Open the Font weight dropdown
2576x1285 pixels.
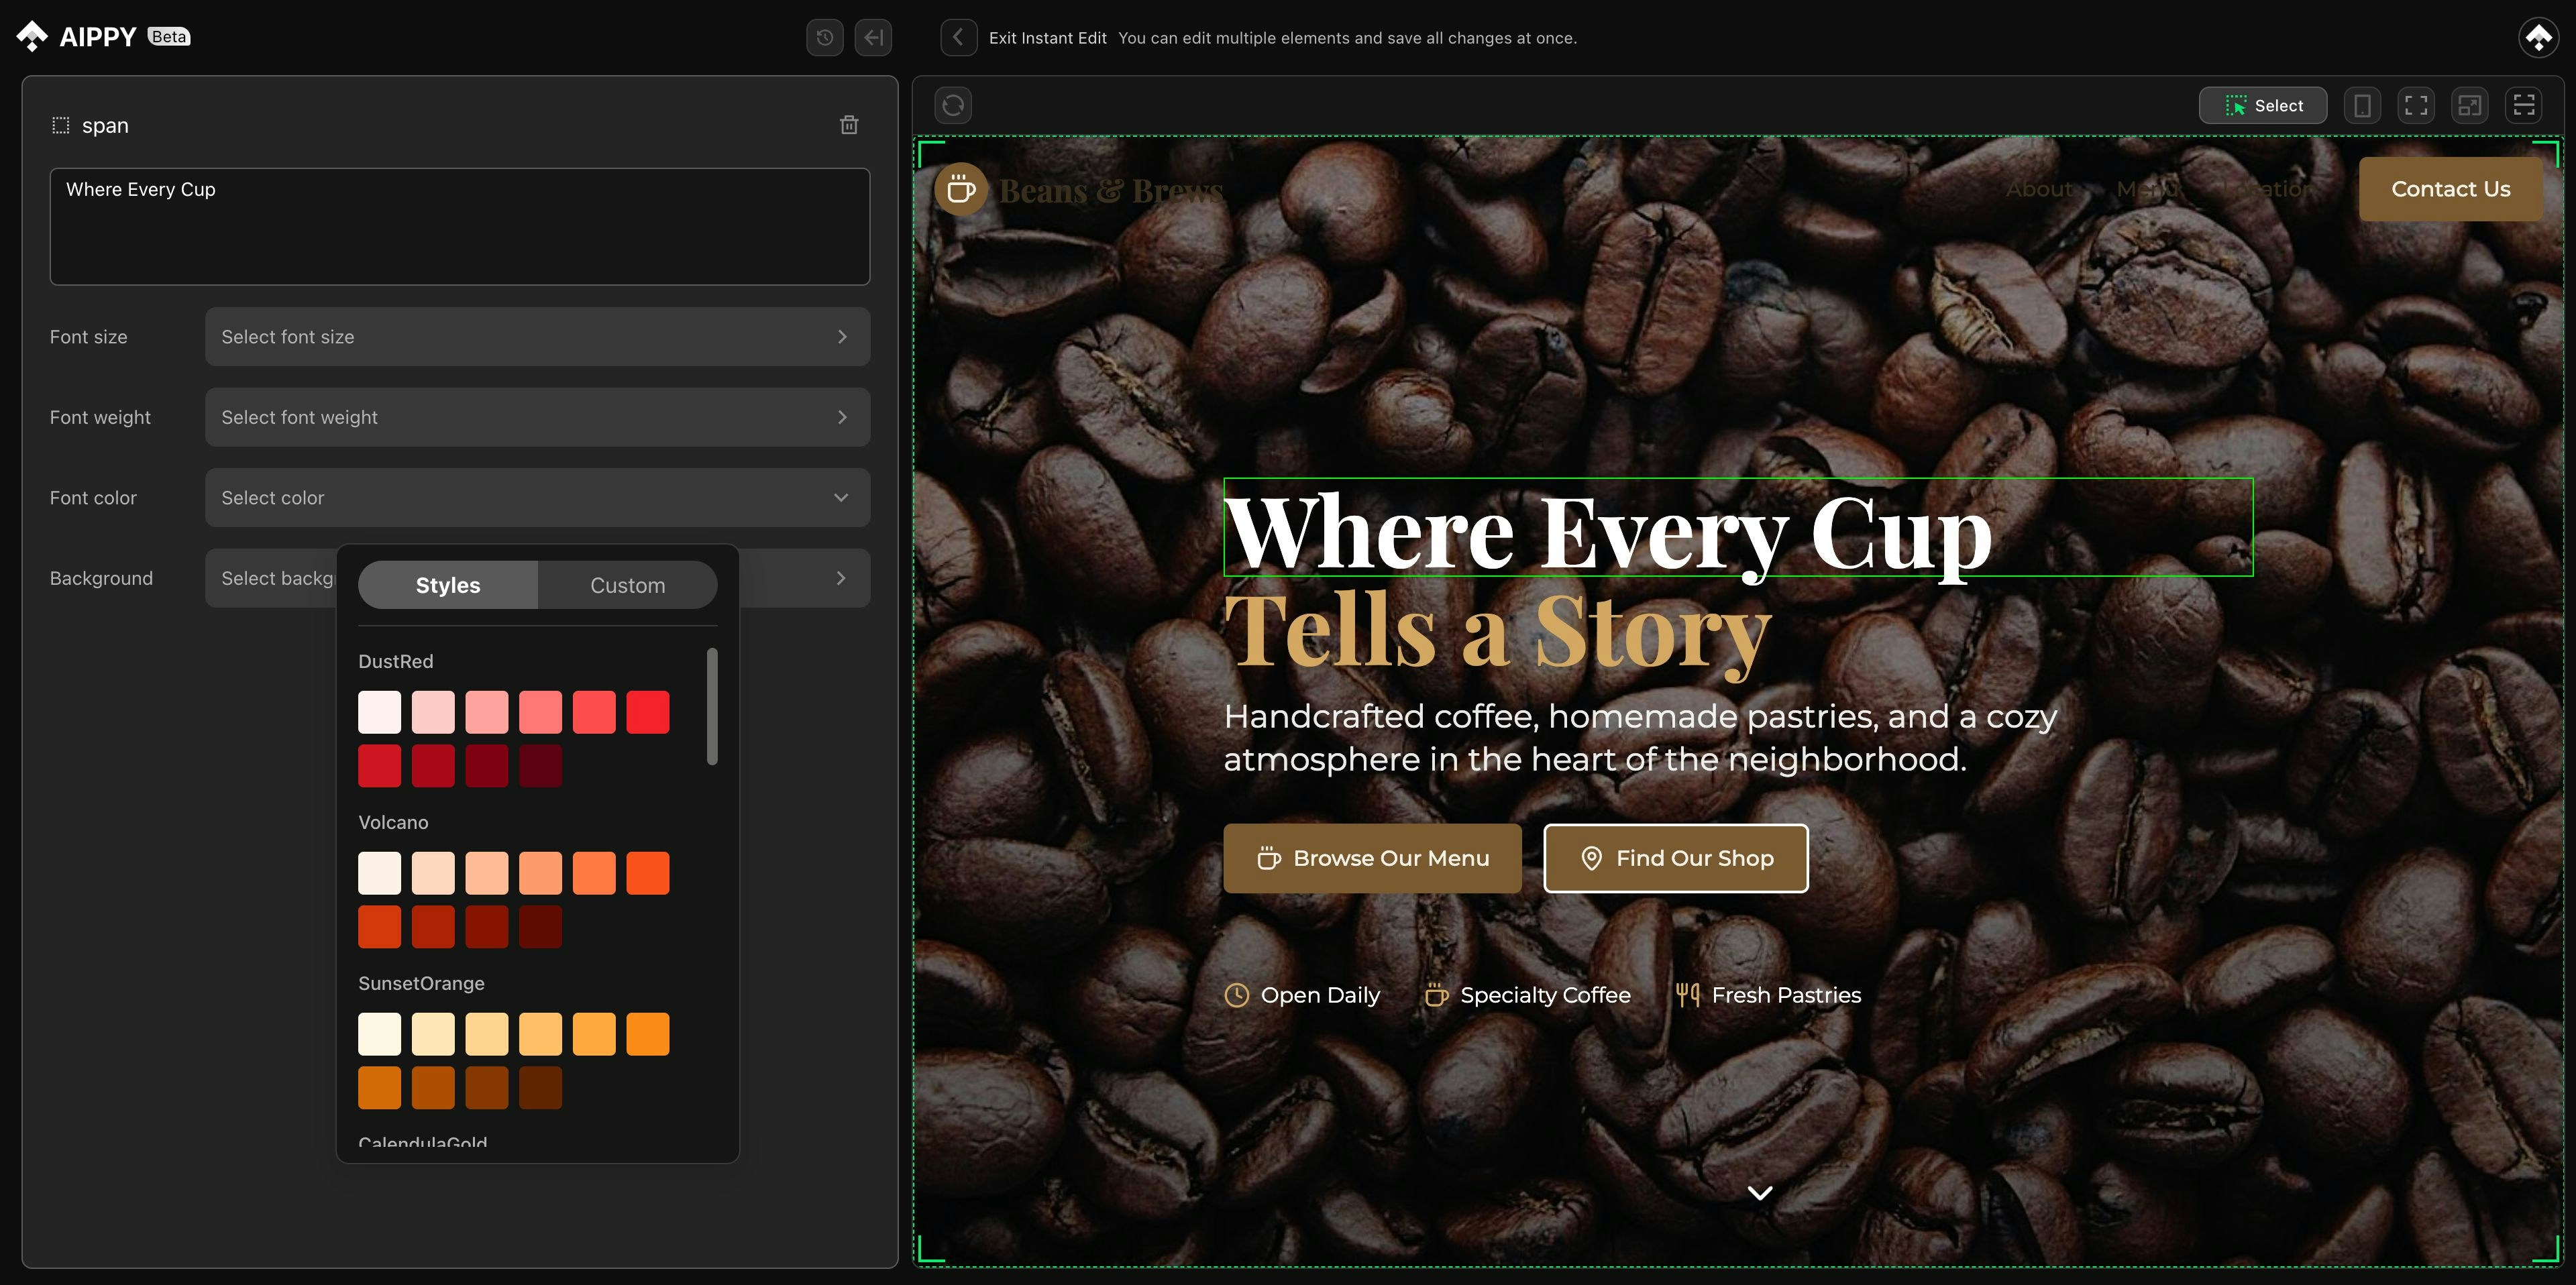(537, 417)
